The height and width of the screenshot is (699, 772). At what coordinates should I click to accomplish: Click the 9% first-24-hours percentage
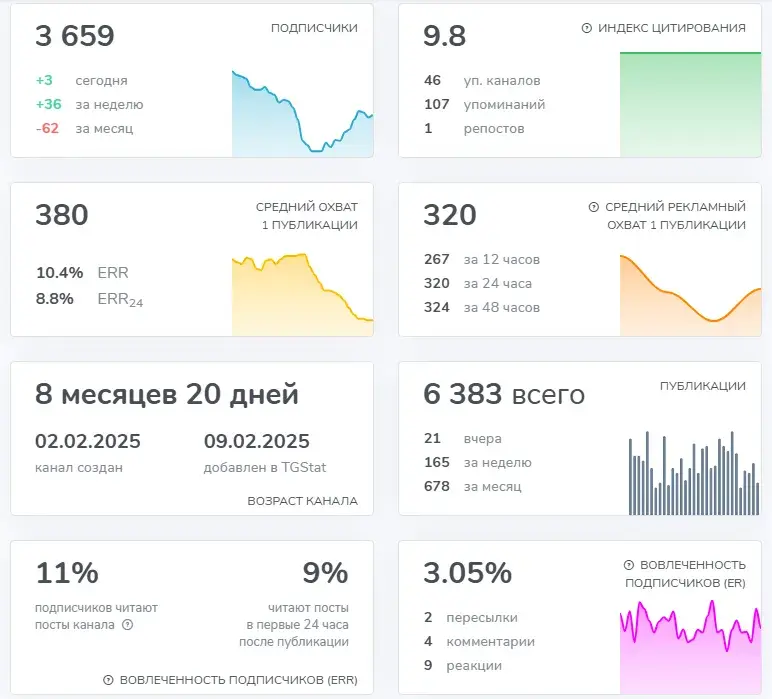pyautogui.click(x=325, y=572)
